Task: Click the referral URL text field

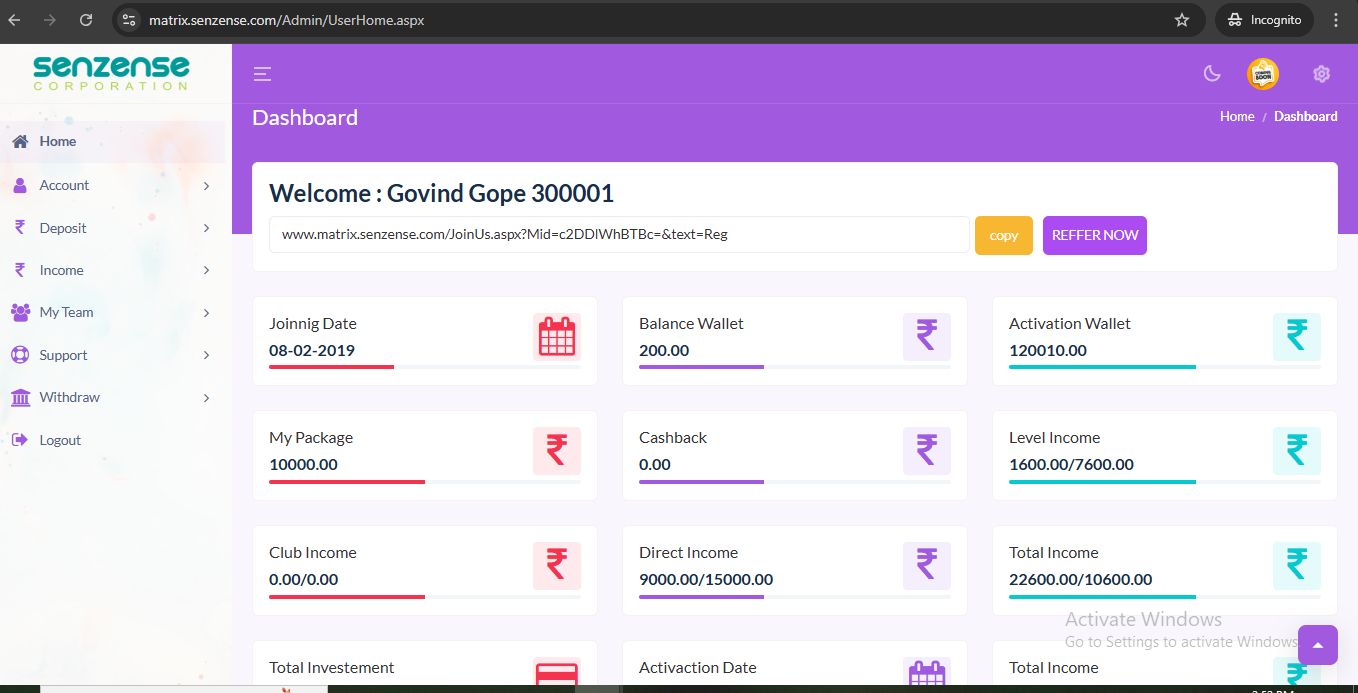Action: coord(619,235)
